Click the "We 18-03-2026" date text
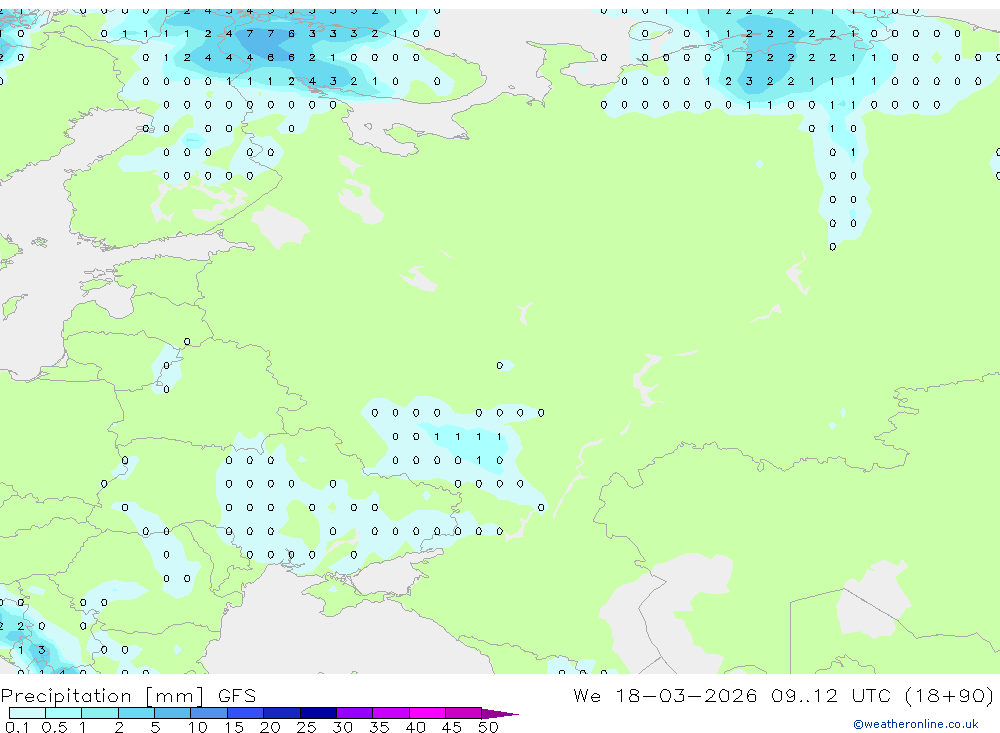 [665, 695]
